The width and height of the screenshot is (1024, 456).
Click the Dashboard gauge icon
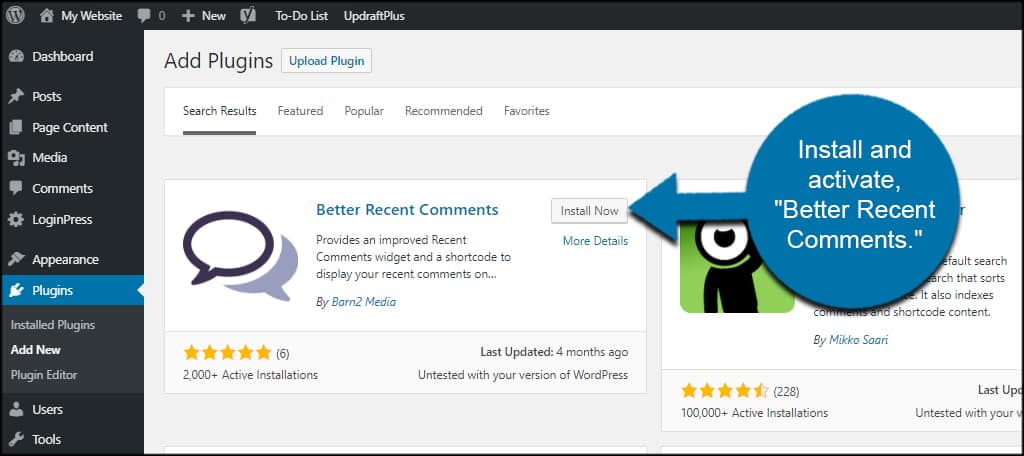[16, 57]
